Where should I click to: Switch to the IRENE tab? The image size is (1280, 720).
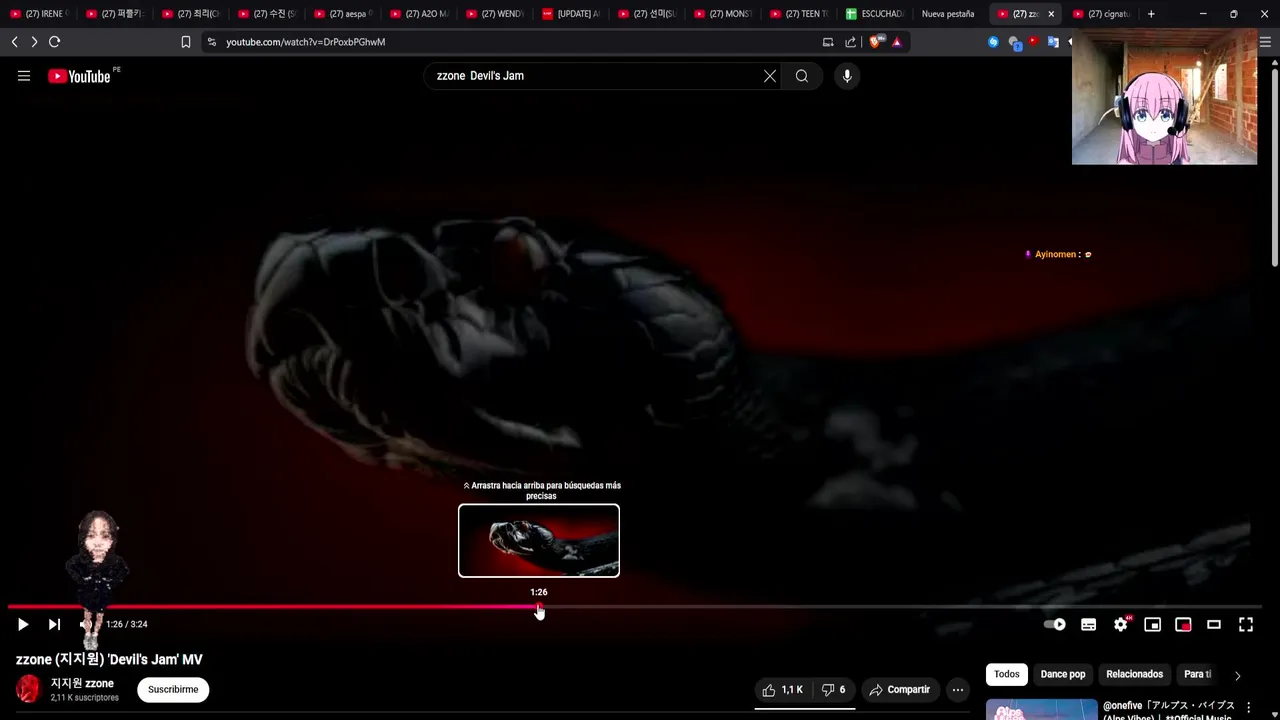coord(39,14)
